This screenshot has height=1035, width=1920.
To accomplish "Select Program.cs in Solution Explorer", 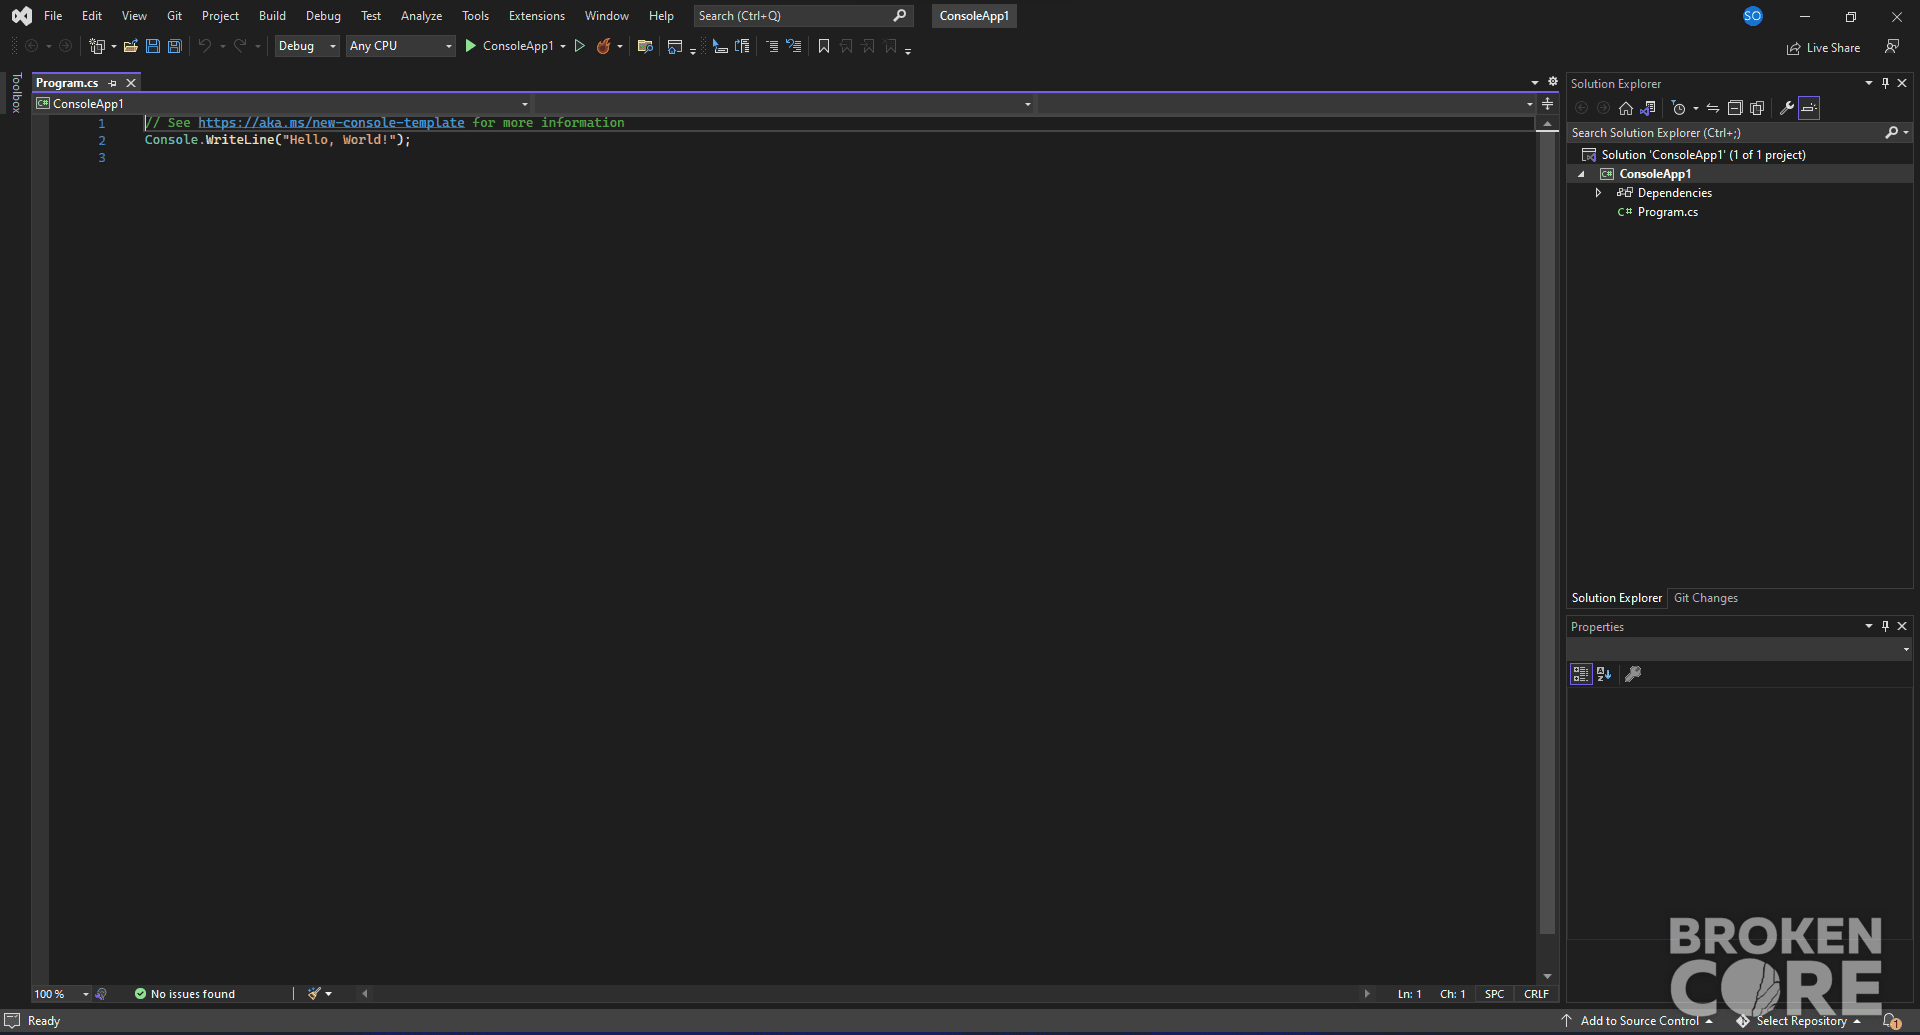I will pyautogui.click(x=1667, y=212).
